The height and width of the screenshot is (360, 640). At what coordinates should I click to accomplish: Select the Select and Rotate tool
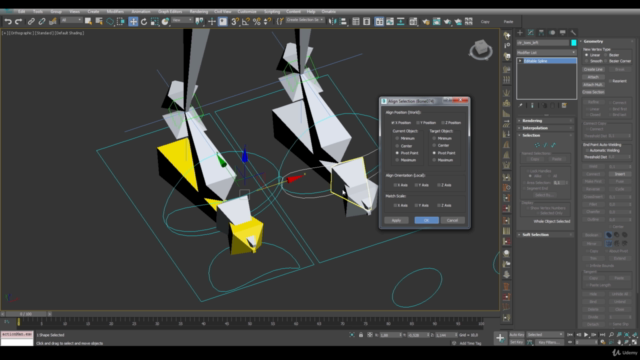click(x=144, y=21)
